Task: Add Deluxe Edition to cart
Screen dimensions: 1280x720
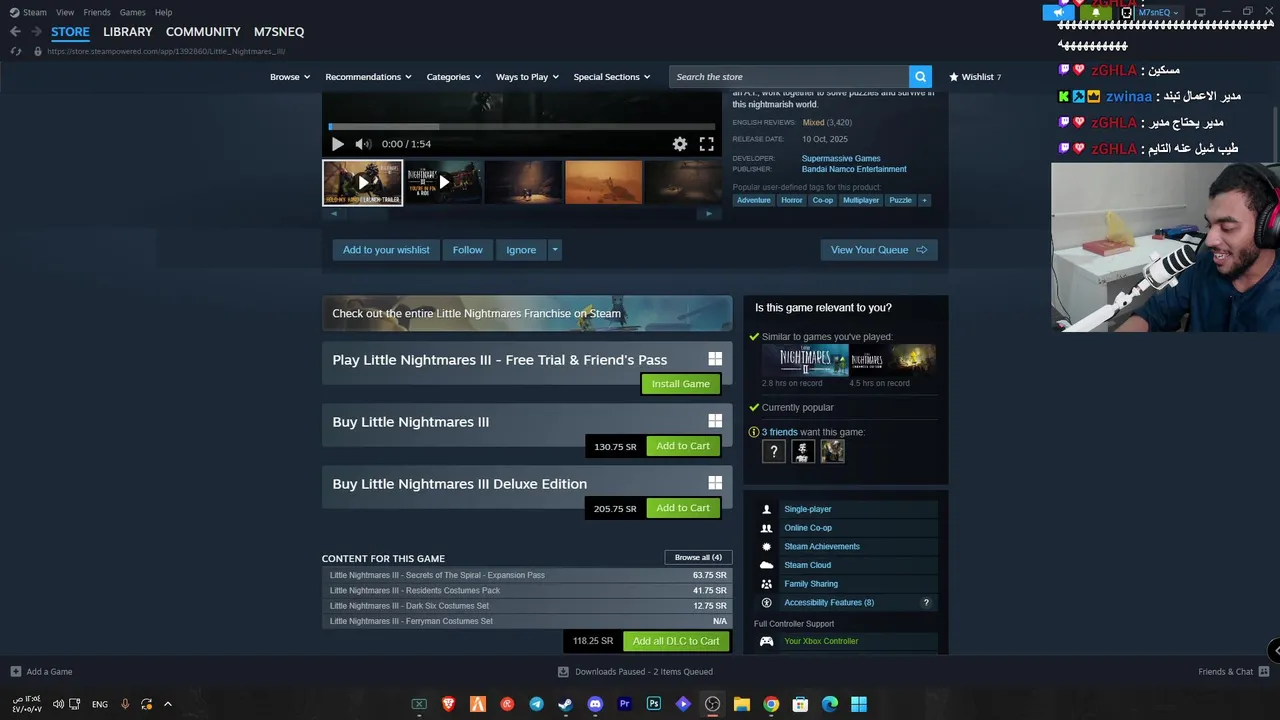Action: [683, 508]
